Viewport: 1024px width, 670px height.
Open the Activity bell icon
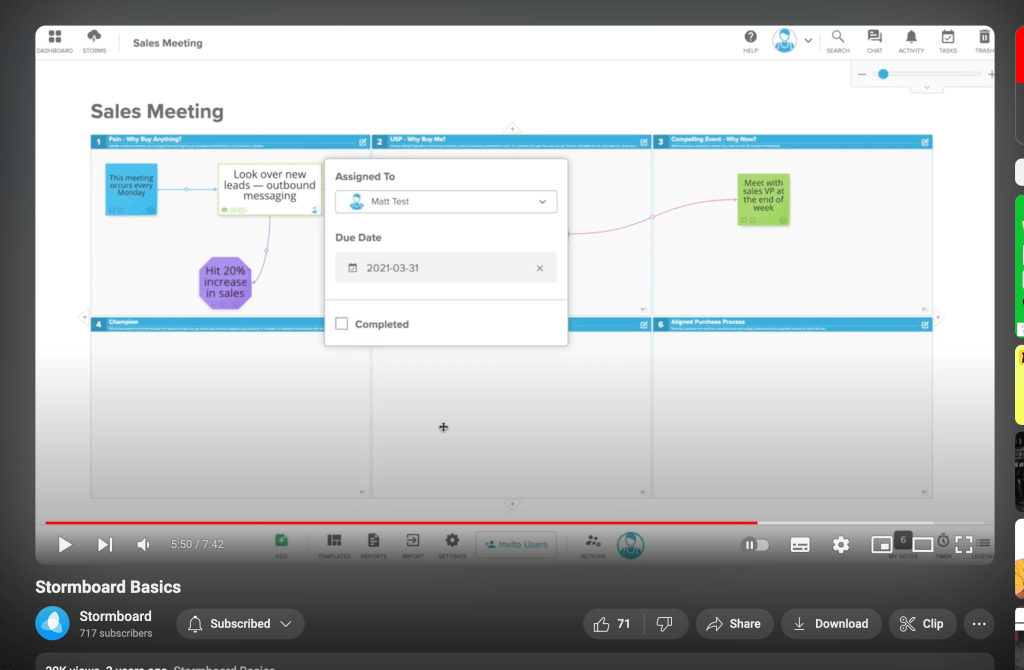[x=911, y=41]
